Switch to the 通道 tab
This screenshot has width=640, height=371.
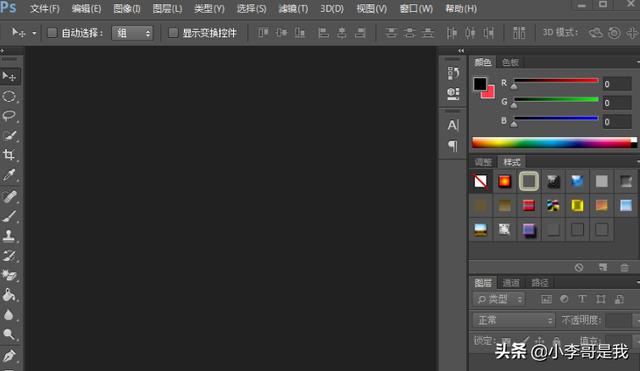tap(511, 283)
